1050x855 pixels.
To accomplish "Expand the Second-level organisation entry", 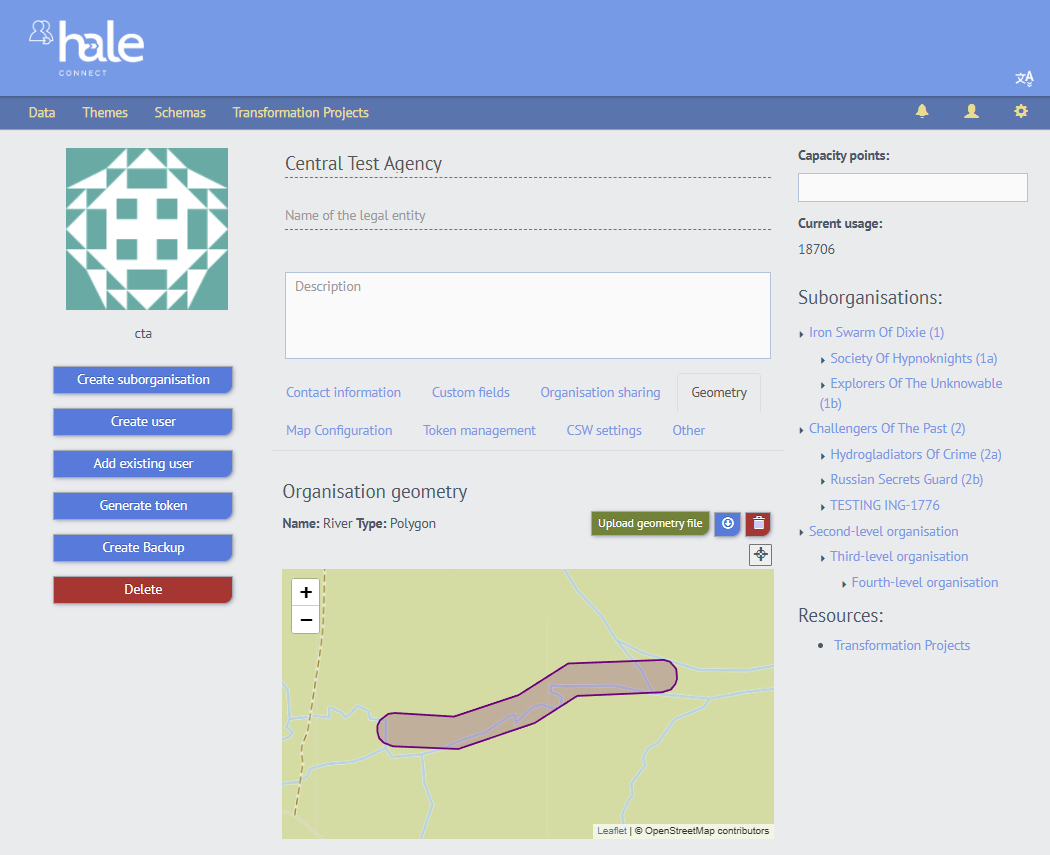I will [x=799, y=531].
